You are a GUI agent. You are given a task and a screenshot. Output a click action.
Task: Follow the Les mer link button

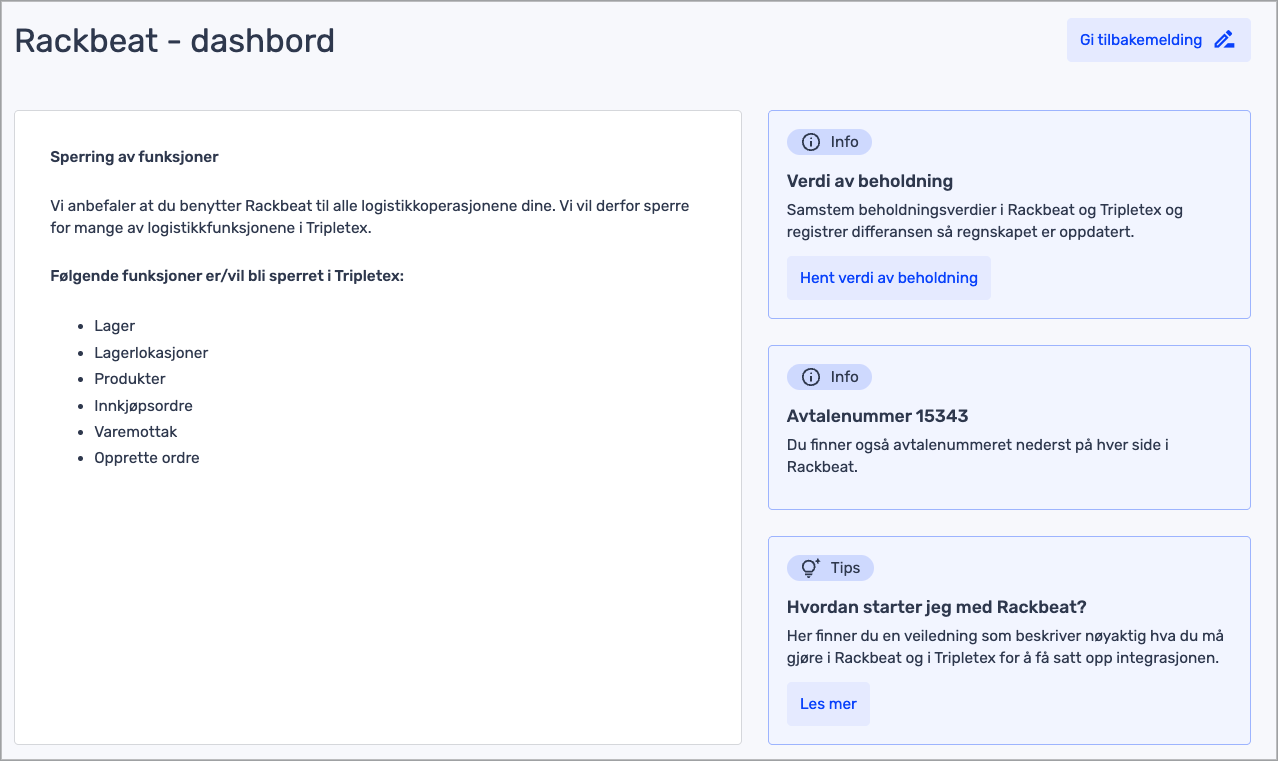(x=828, y=704)
